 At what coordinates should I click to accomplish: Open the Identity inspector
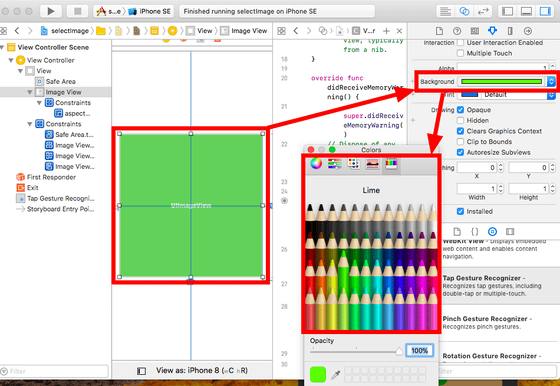(475, 31)
